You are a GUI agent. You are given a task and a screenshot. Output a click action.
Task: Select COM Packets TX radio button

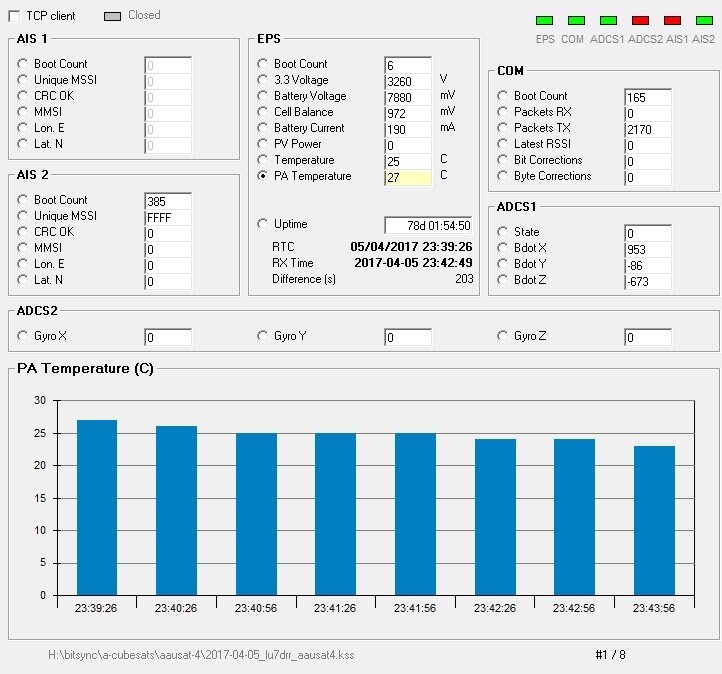[502, 128]
